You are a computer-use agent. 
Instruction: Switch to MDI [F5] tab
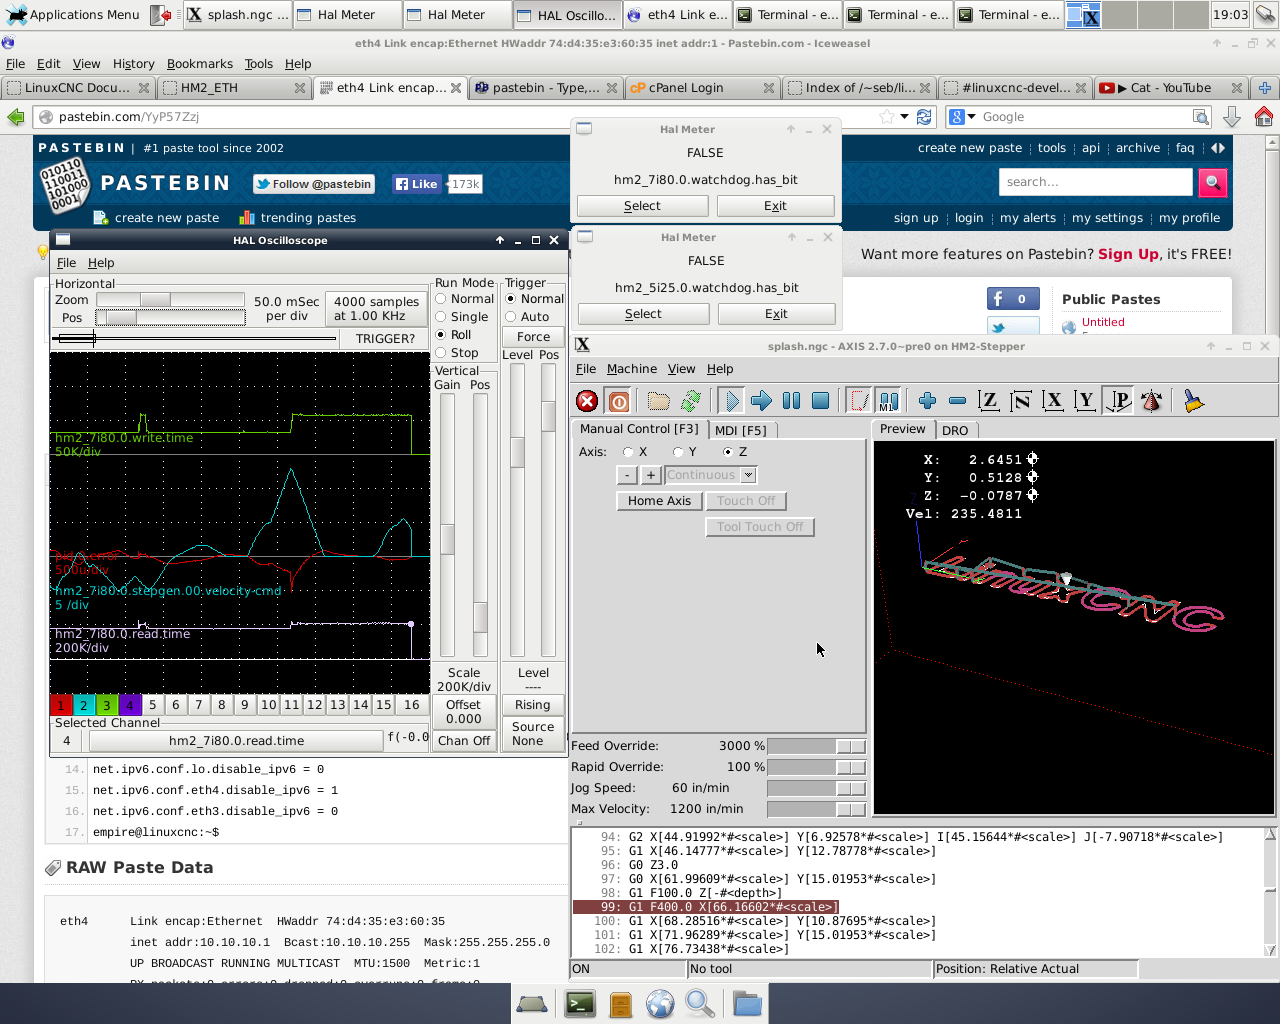741,430
